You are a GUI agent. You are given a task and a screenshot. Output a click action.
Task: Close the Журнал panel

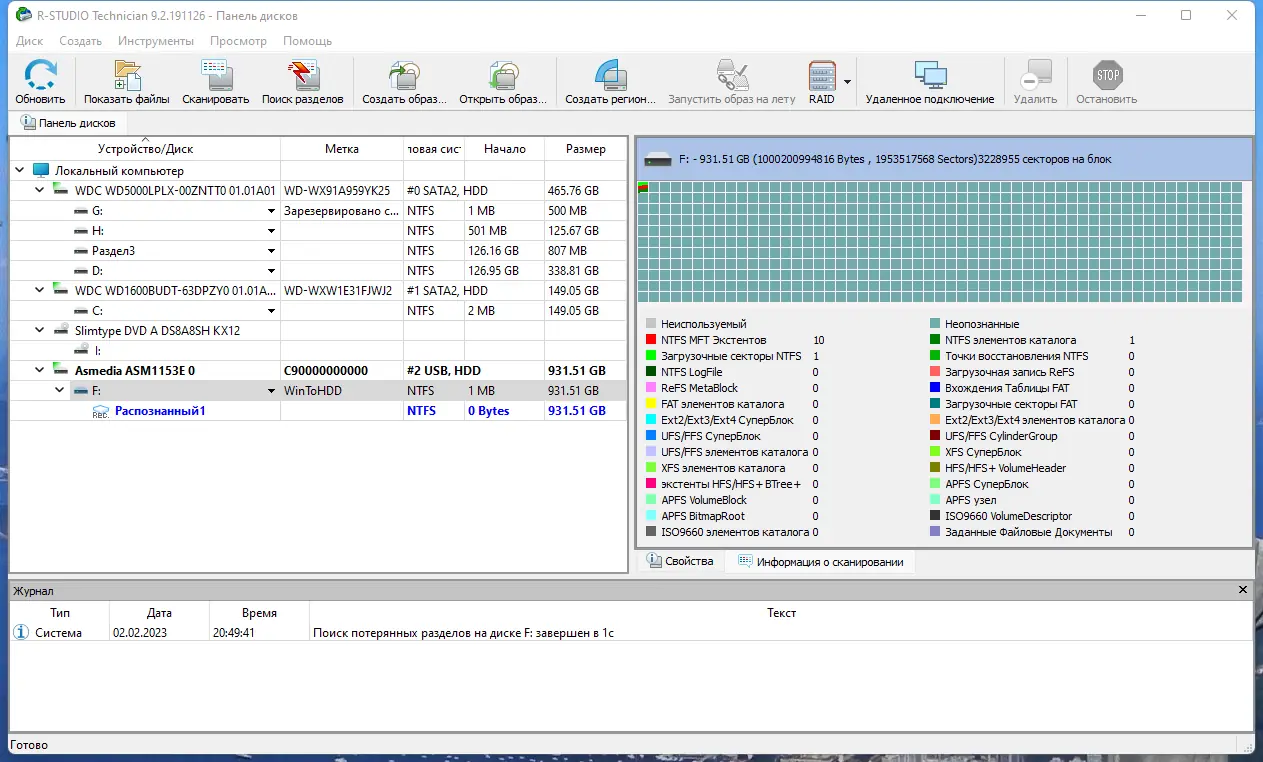click(x=1242, y=590)
